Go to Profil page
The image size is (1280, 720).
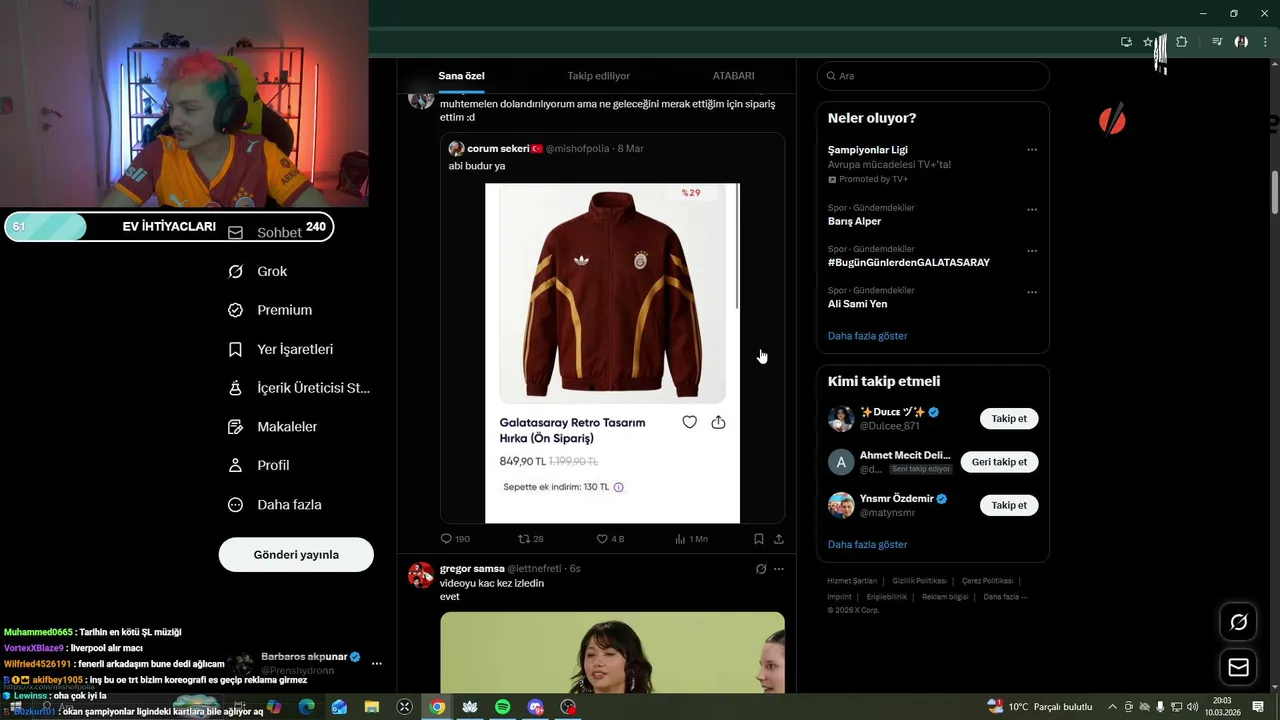[259, 465]
